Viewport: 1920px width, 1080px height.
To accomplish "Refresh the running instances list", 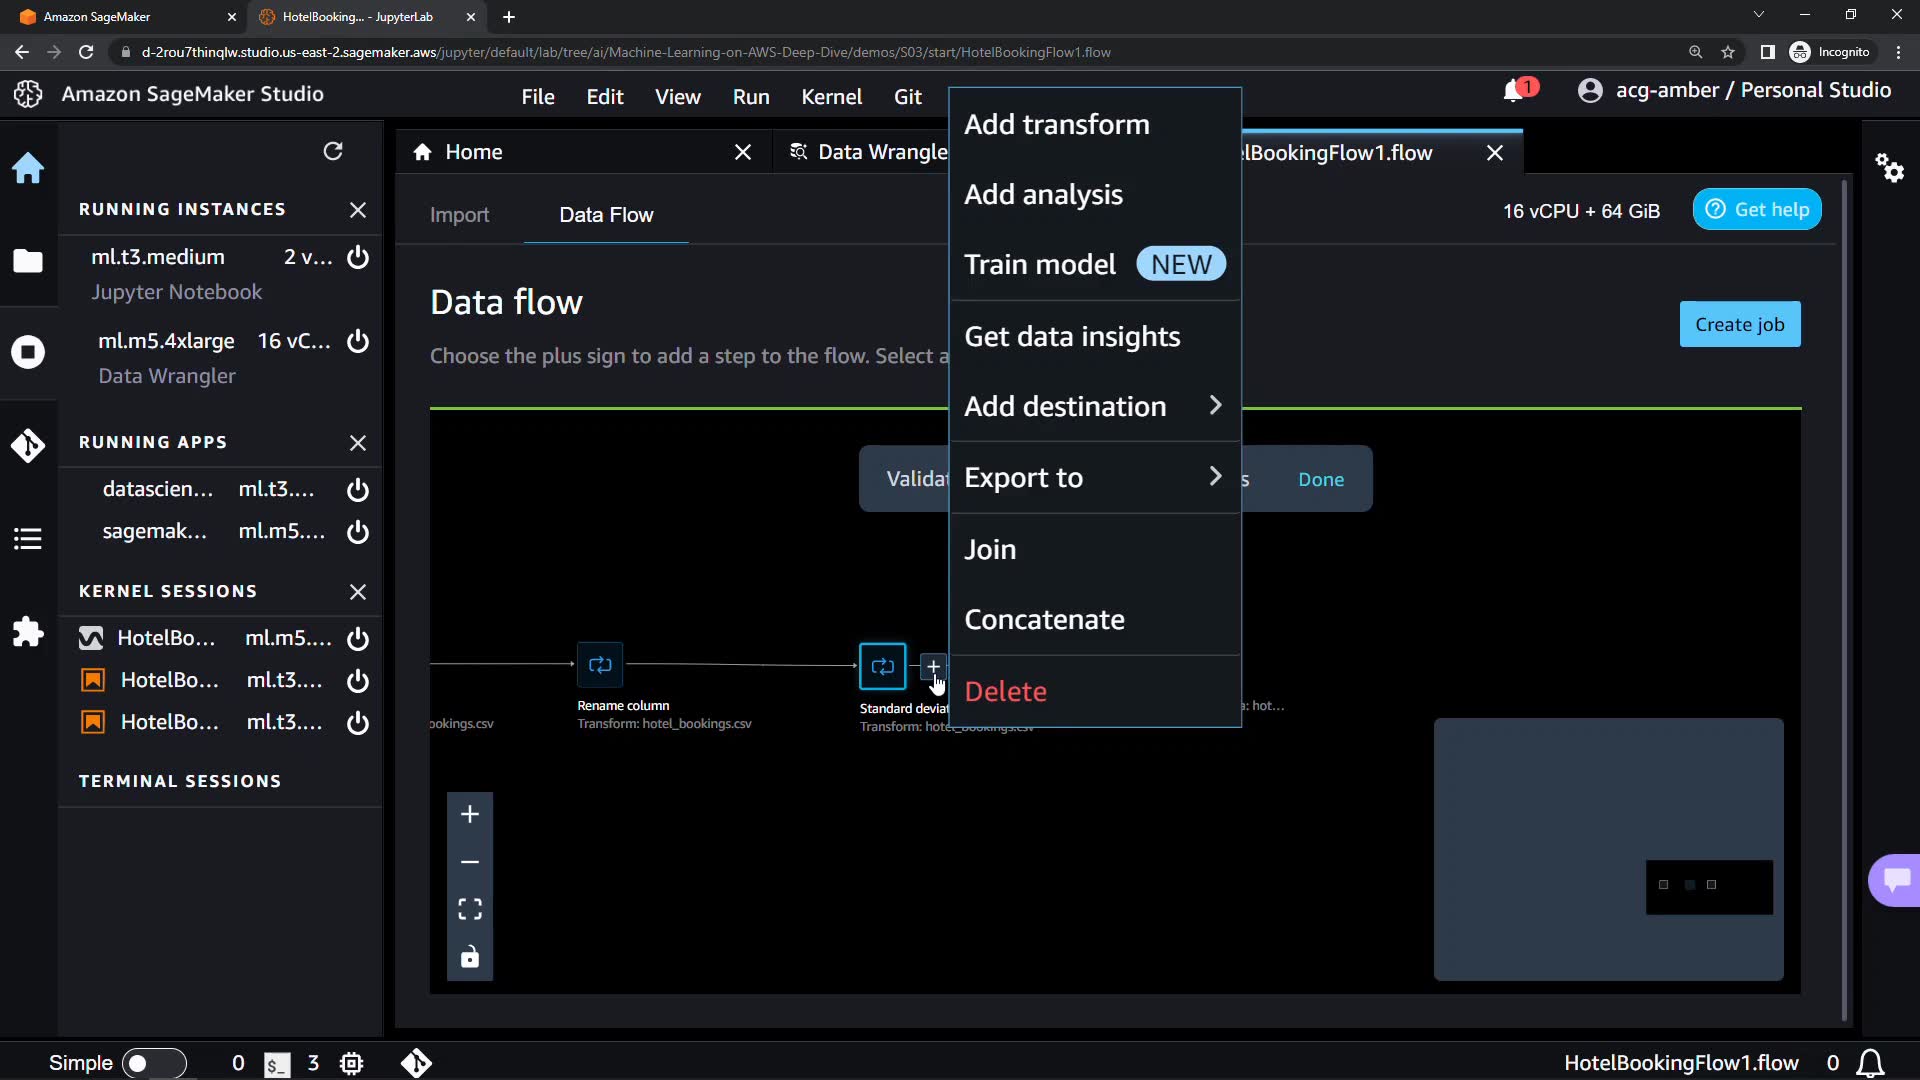I will [333, 151].
